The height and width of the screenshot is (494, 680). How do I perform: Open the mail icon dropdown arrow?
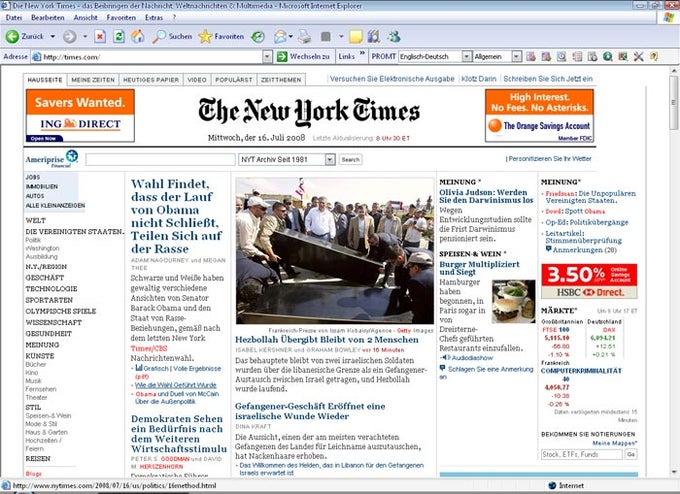coord(291,37)
